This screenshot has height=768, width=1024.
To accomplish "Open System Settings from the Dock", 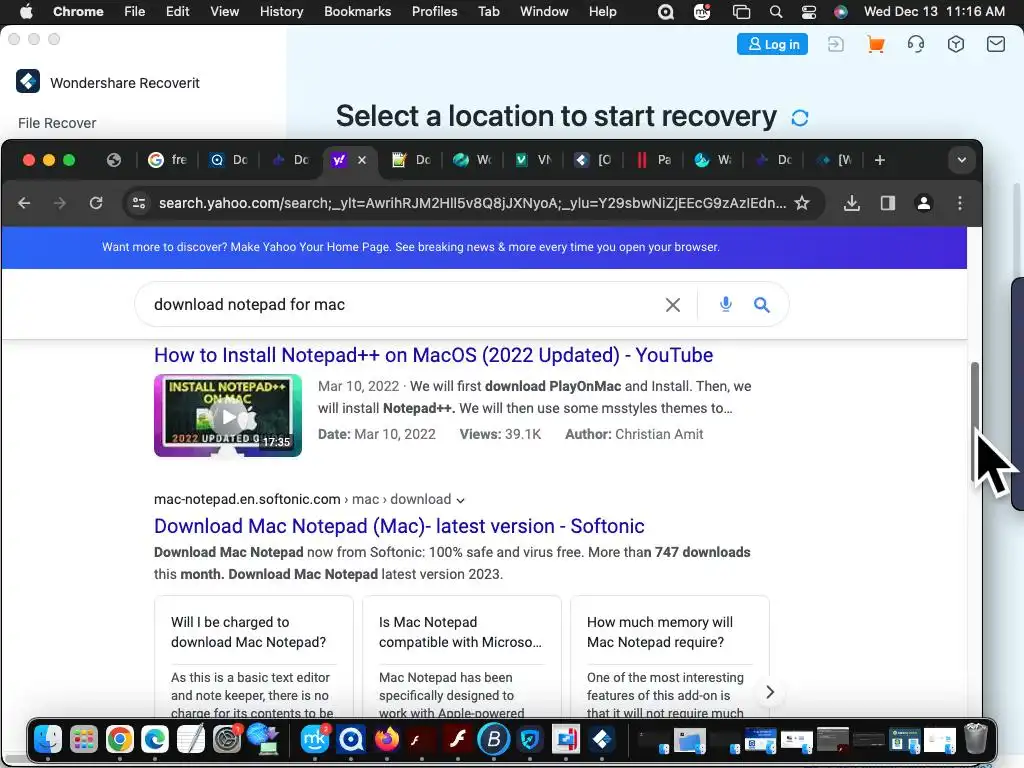I will pyautogui.click(x=227, y=739).
